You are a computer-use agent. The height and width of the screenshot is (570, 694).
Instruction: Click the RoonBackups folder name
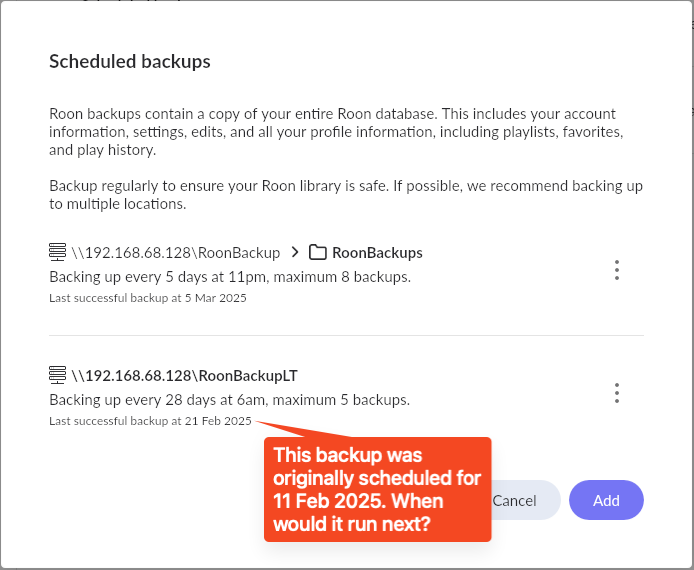pyautogui.click(x=377, y=253)
